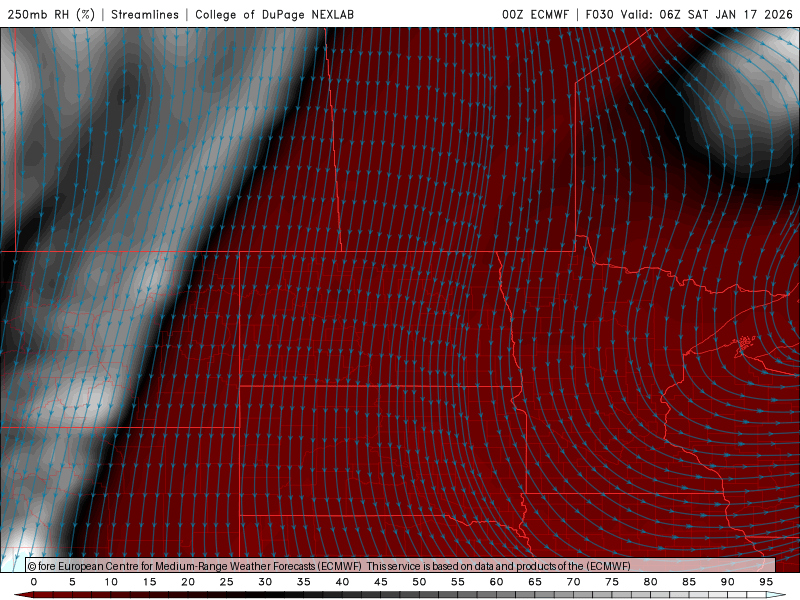Click the '30' color scale label
Screen dimensions: 800x600
pos(265,582)
